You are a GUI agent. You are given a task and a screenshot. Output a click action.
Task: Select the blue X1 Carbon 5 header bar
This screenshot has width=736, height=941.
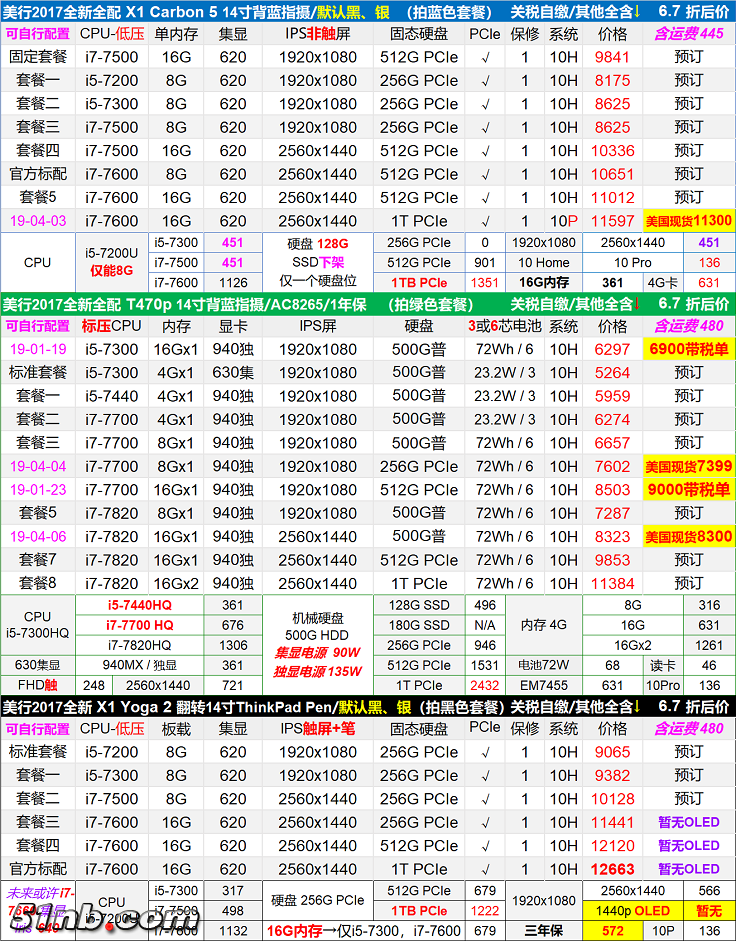pyautogui.click(x=368, y=10)
